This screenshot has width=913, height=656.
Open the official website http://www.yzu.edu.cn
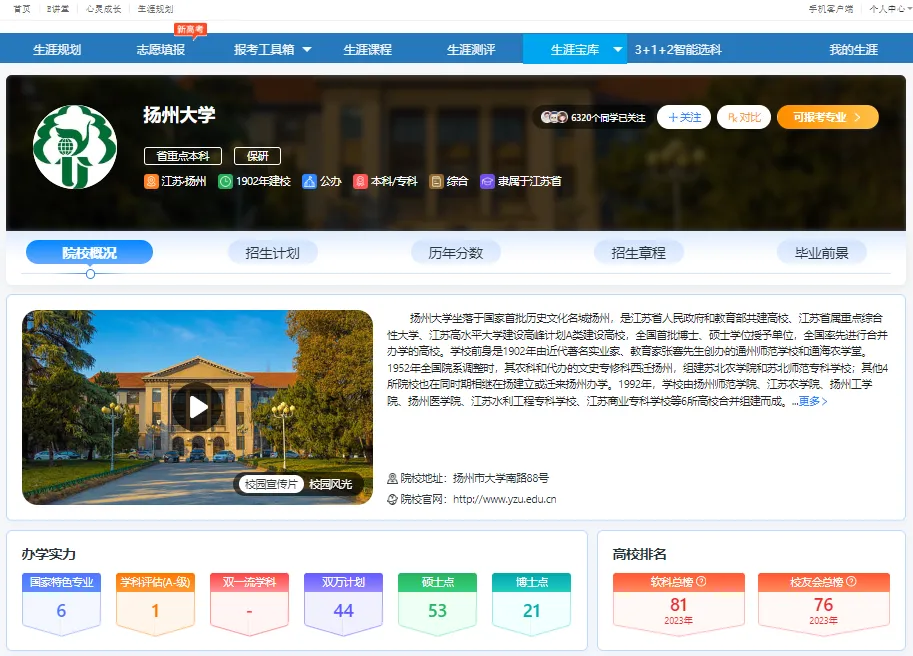tap(505, 499)
